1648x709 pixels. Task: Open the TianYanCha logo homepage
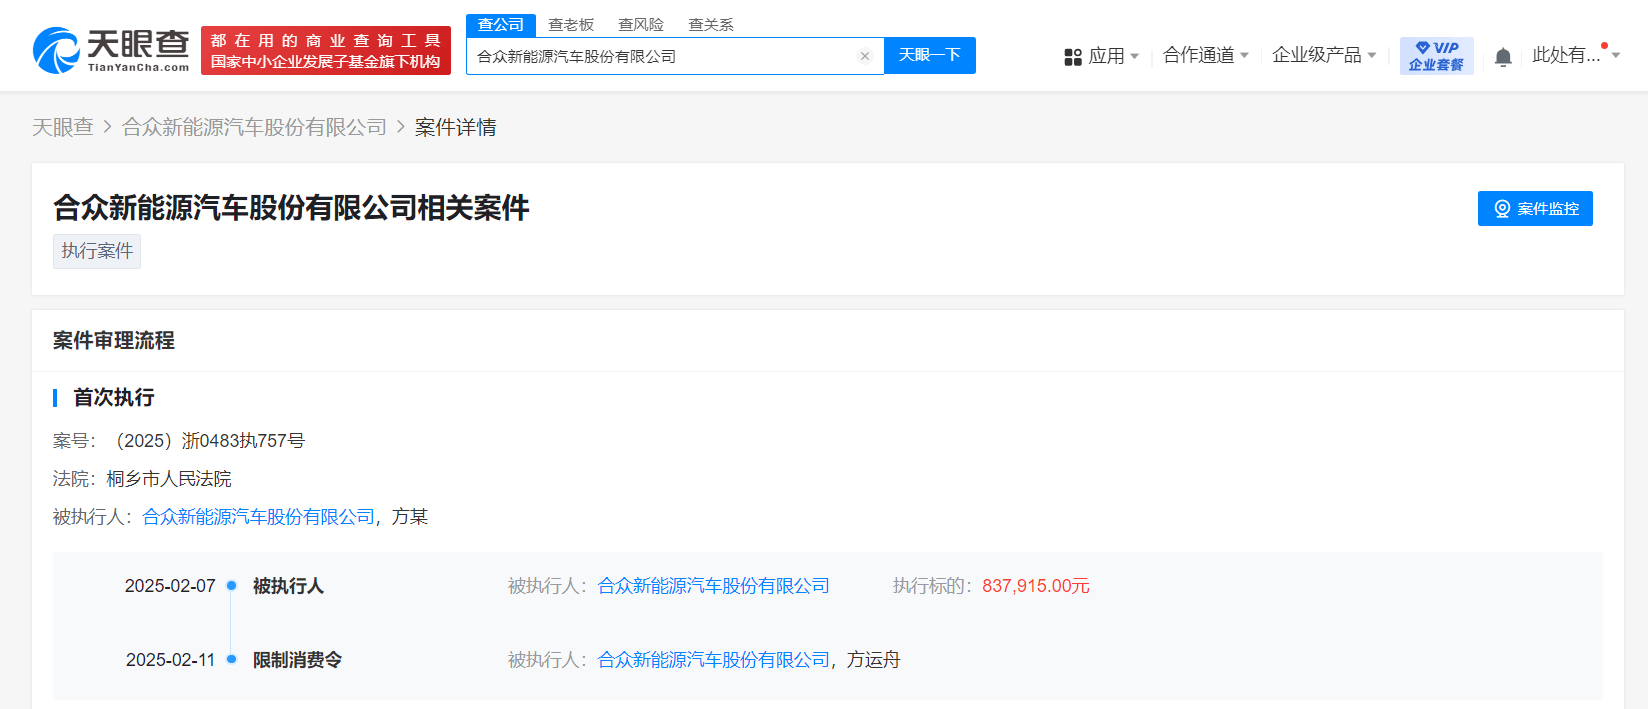[111, 50]
